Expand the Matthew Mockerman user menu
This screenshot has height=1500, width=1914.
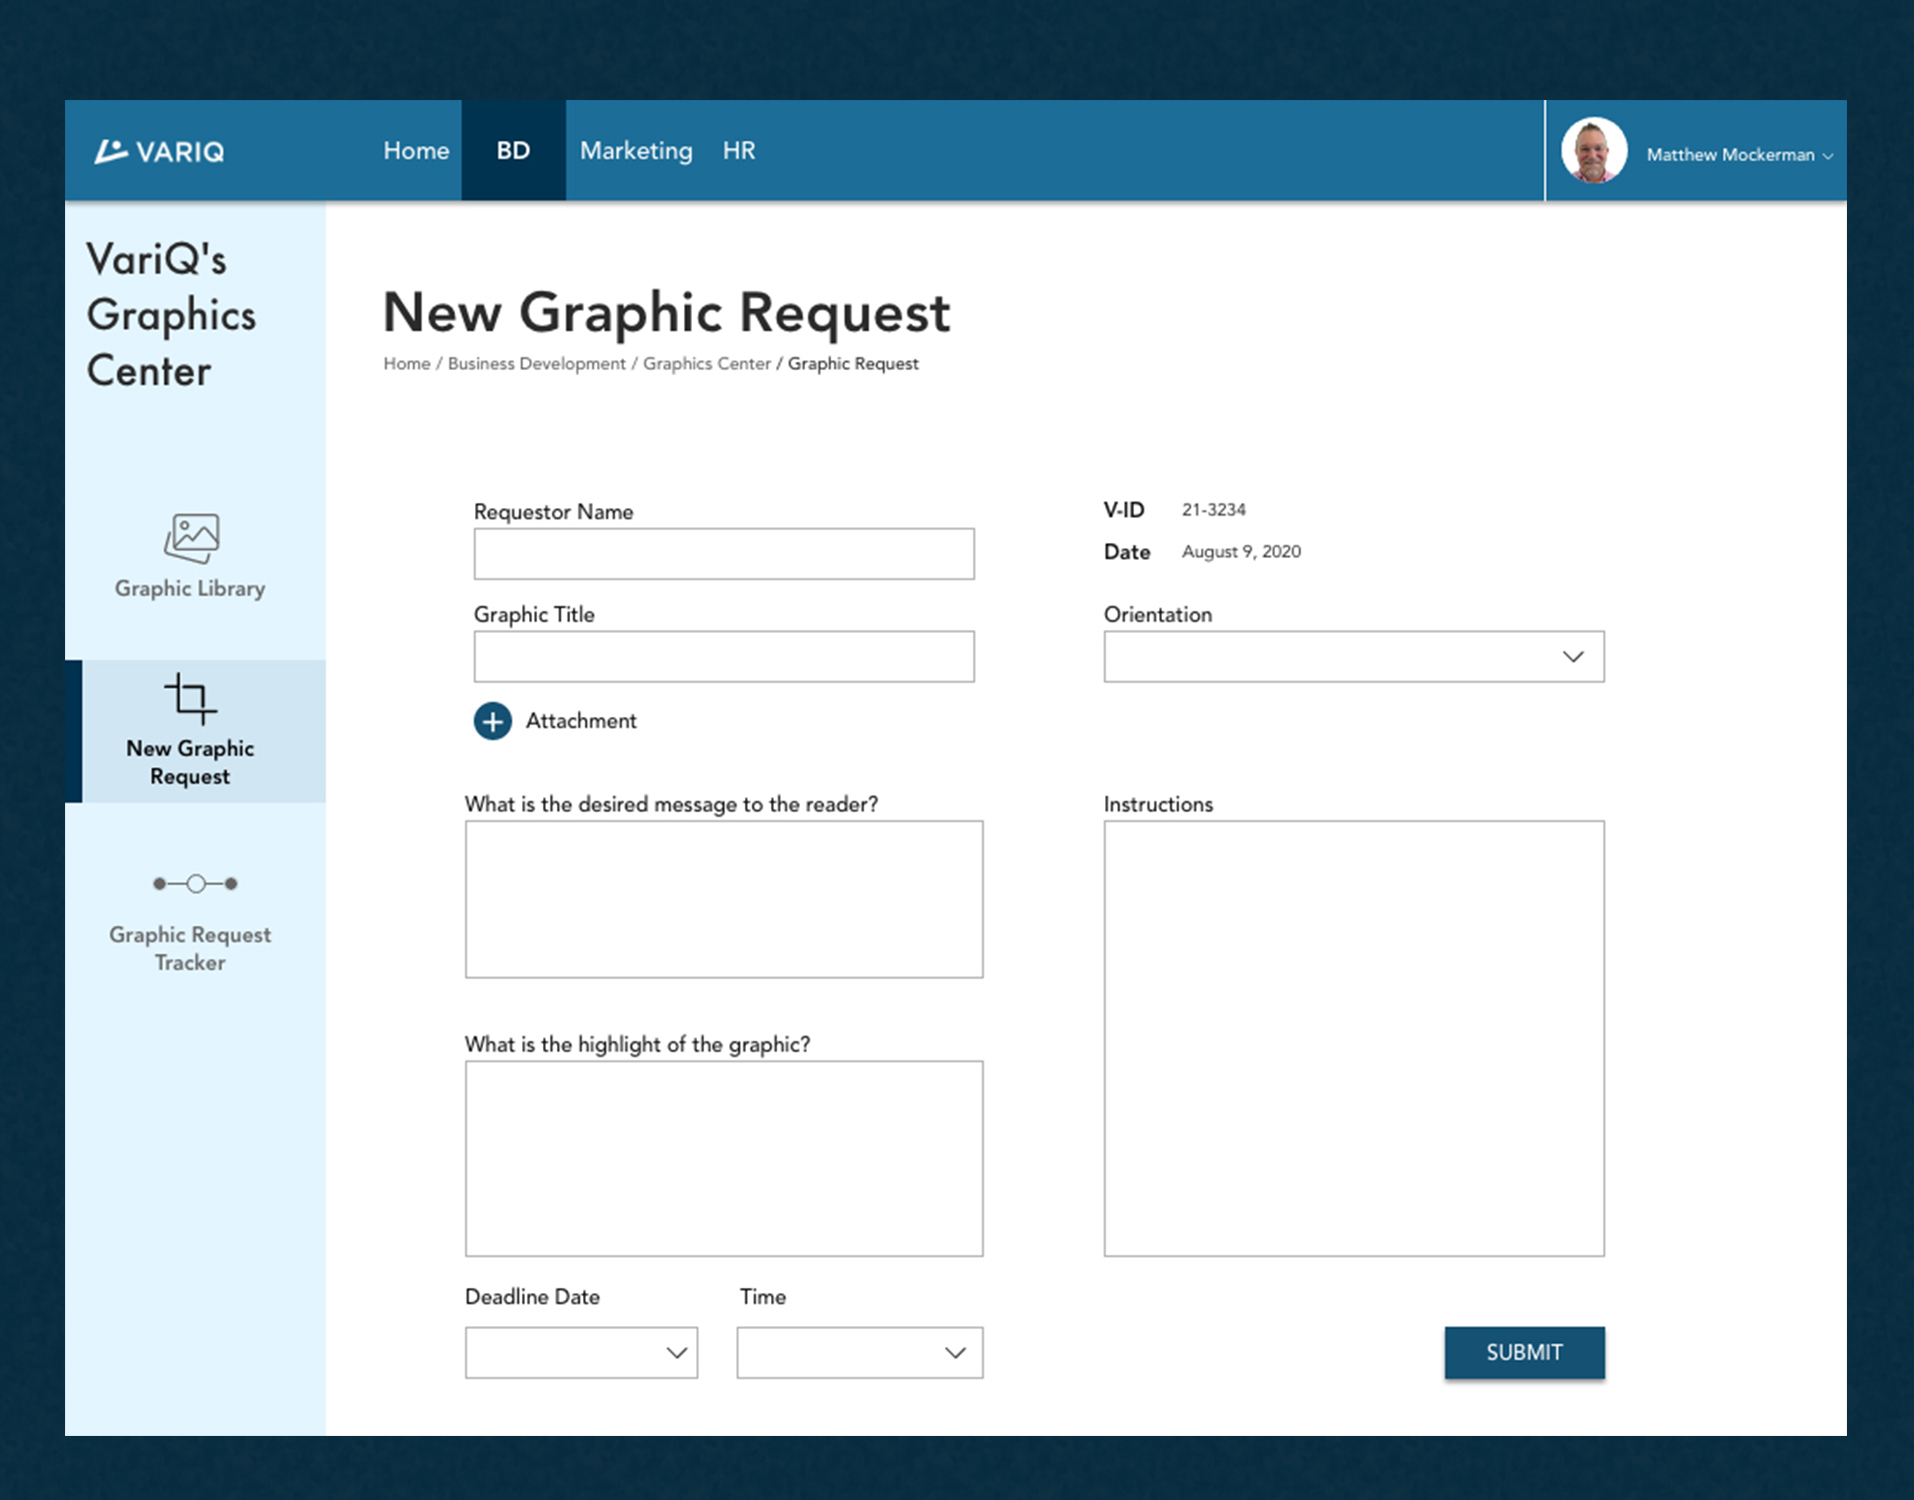1739,155
